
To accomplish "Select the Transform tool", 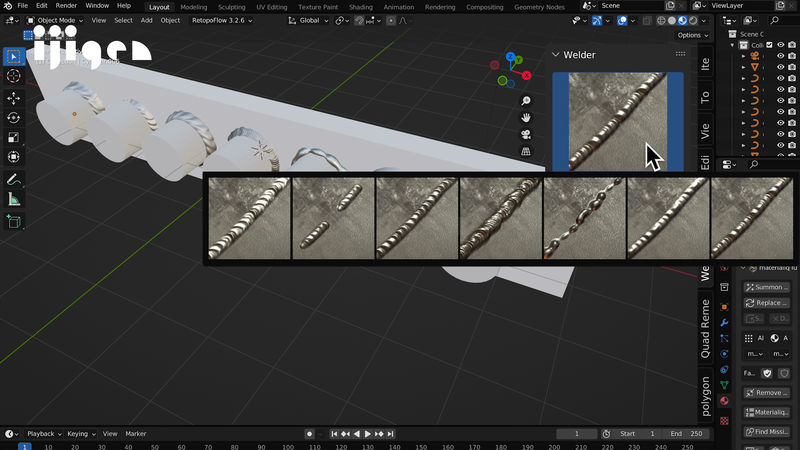I will point(14,157).
